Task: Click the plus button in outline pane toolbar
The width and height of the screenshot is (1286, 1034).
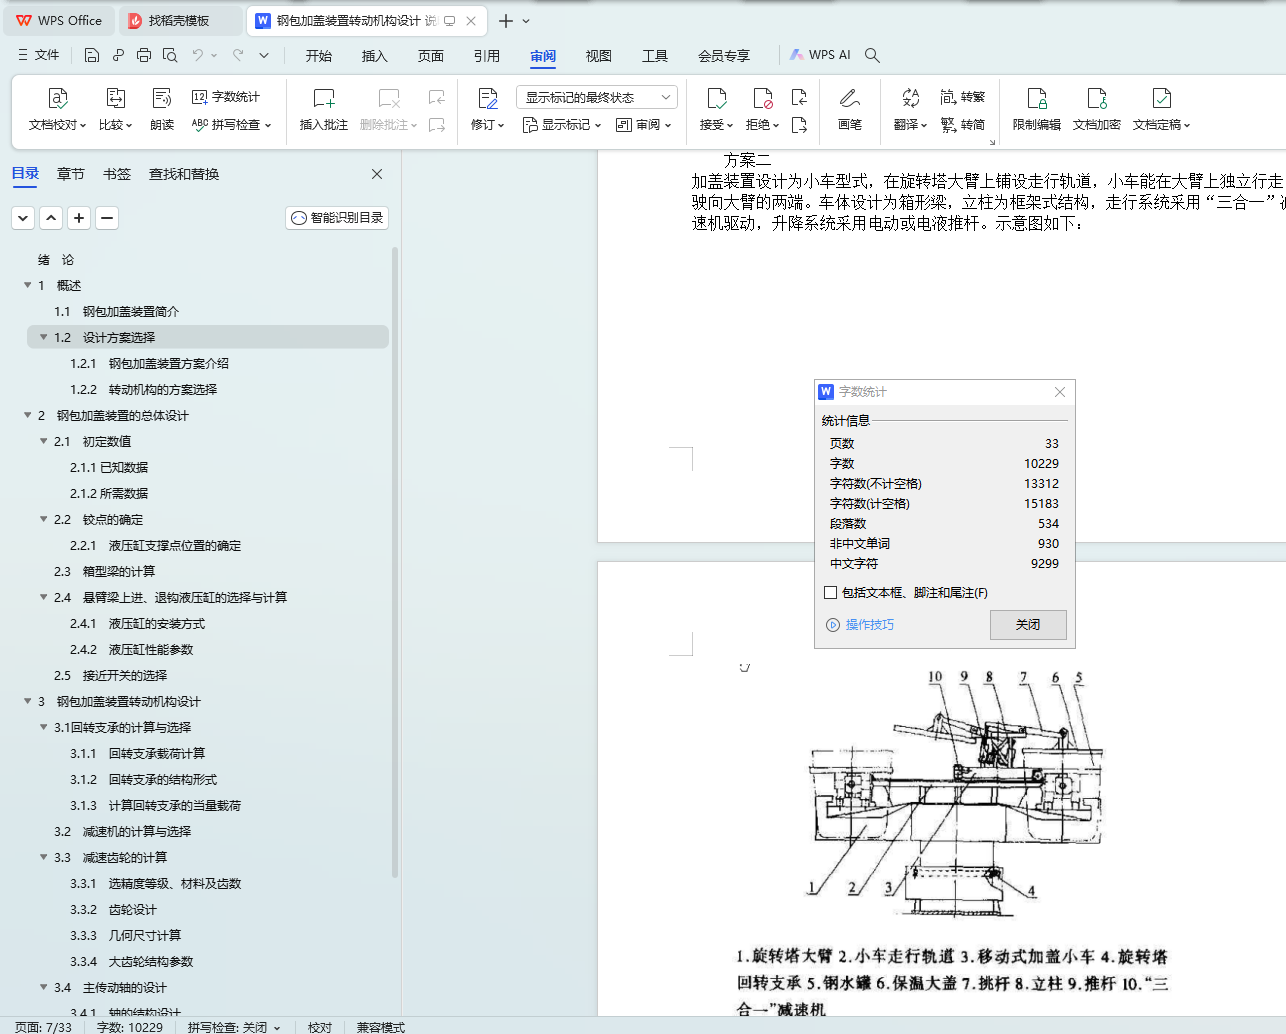Action: [x=79, y=218]
